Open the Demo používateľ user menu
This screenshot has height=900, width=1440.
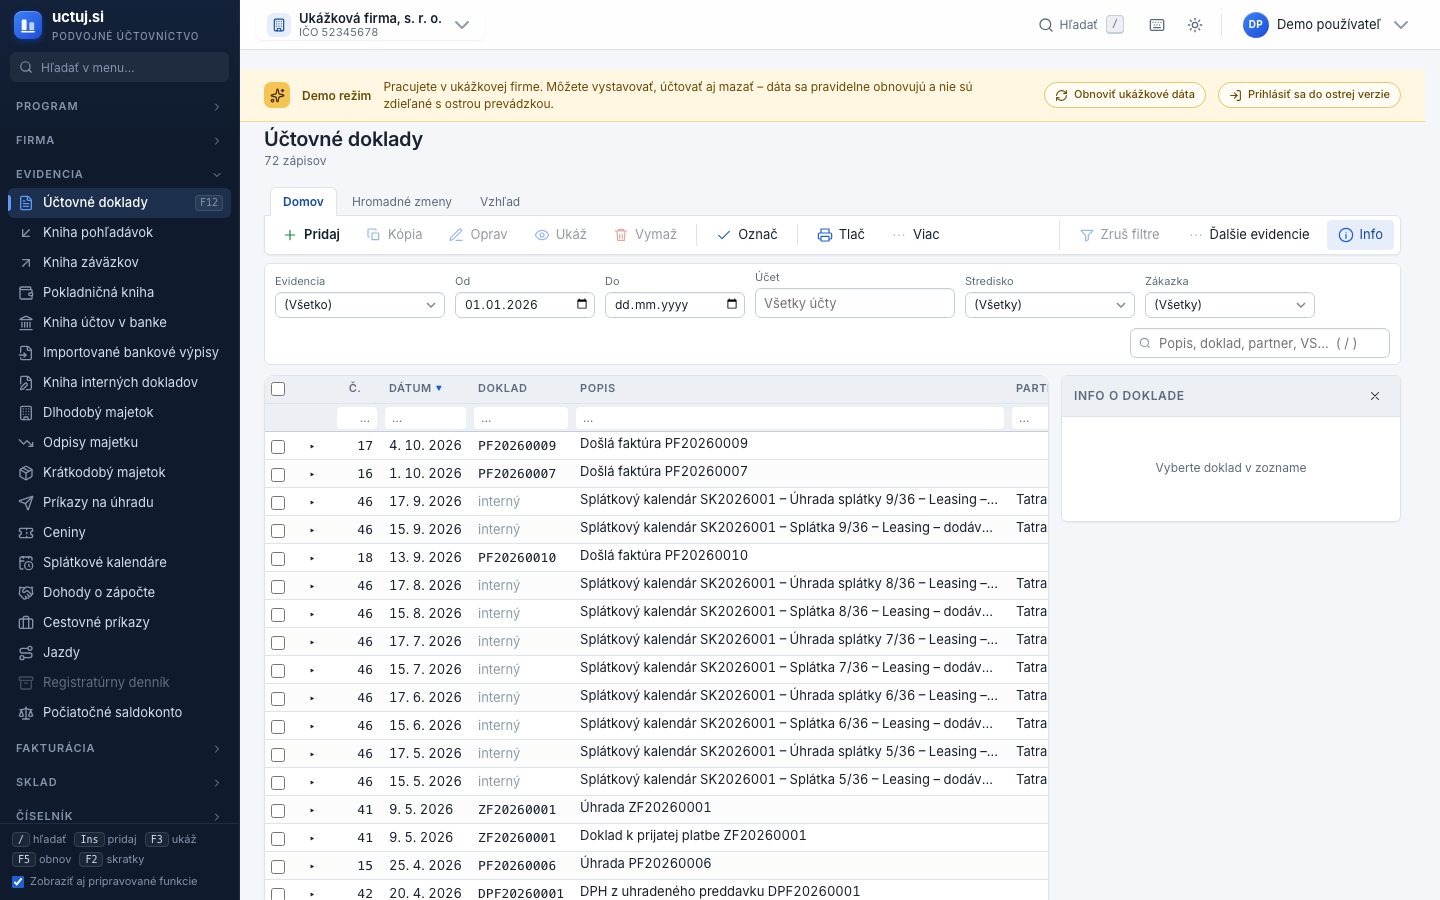(x=1326, y=25)
